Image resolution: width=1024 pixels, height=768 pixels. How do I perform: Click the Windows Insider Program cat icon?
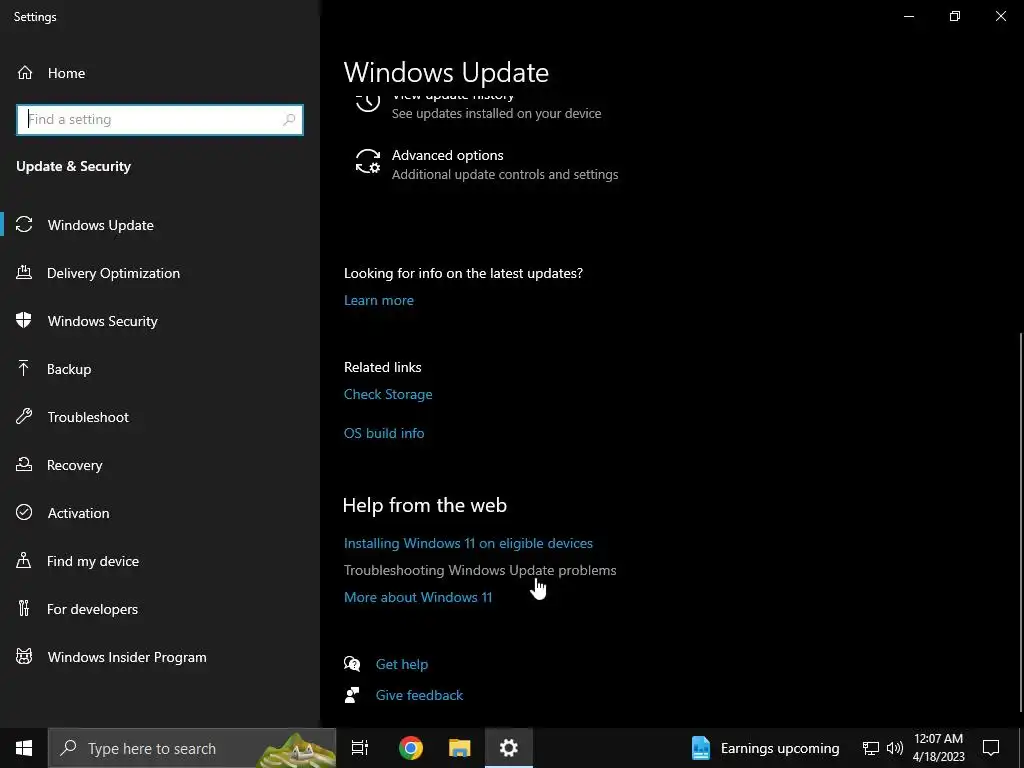pos(24,656)
